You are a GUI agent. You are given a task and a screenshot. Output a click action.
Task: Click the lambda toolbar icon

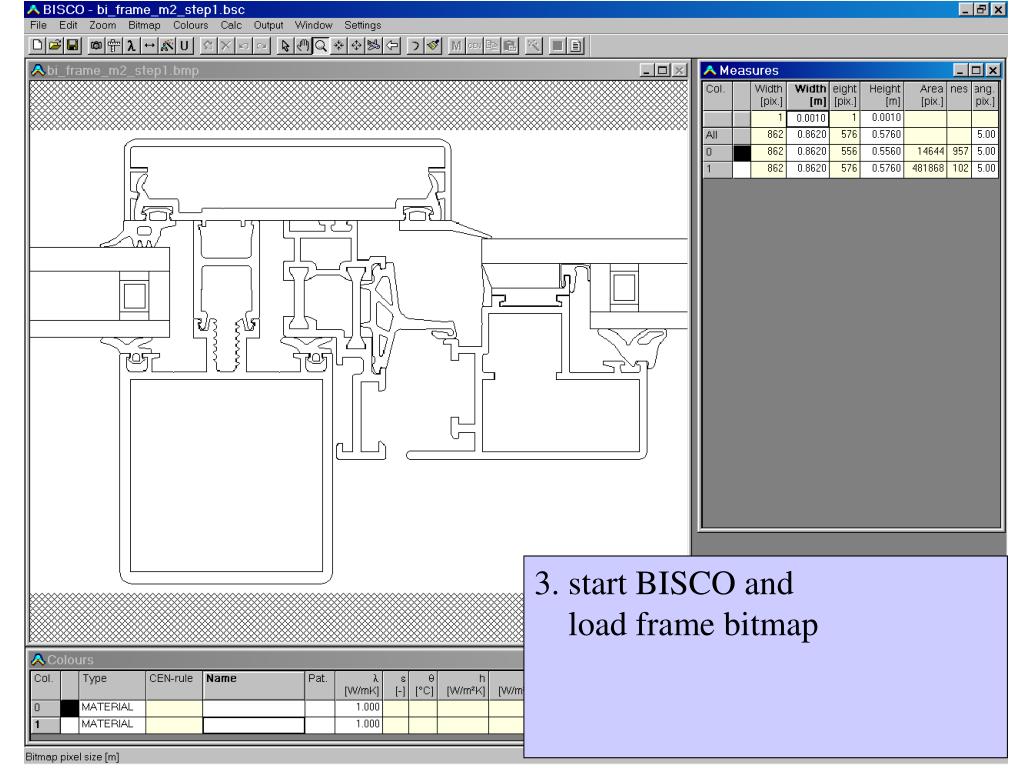131,46
